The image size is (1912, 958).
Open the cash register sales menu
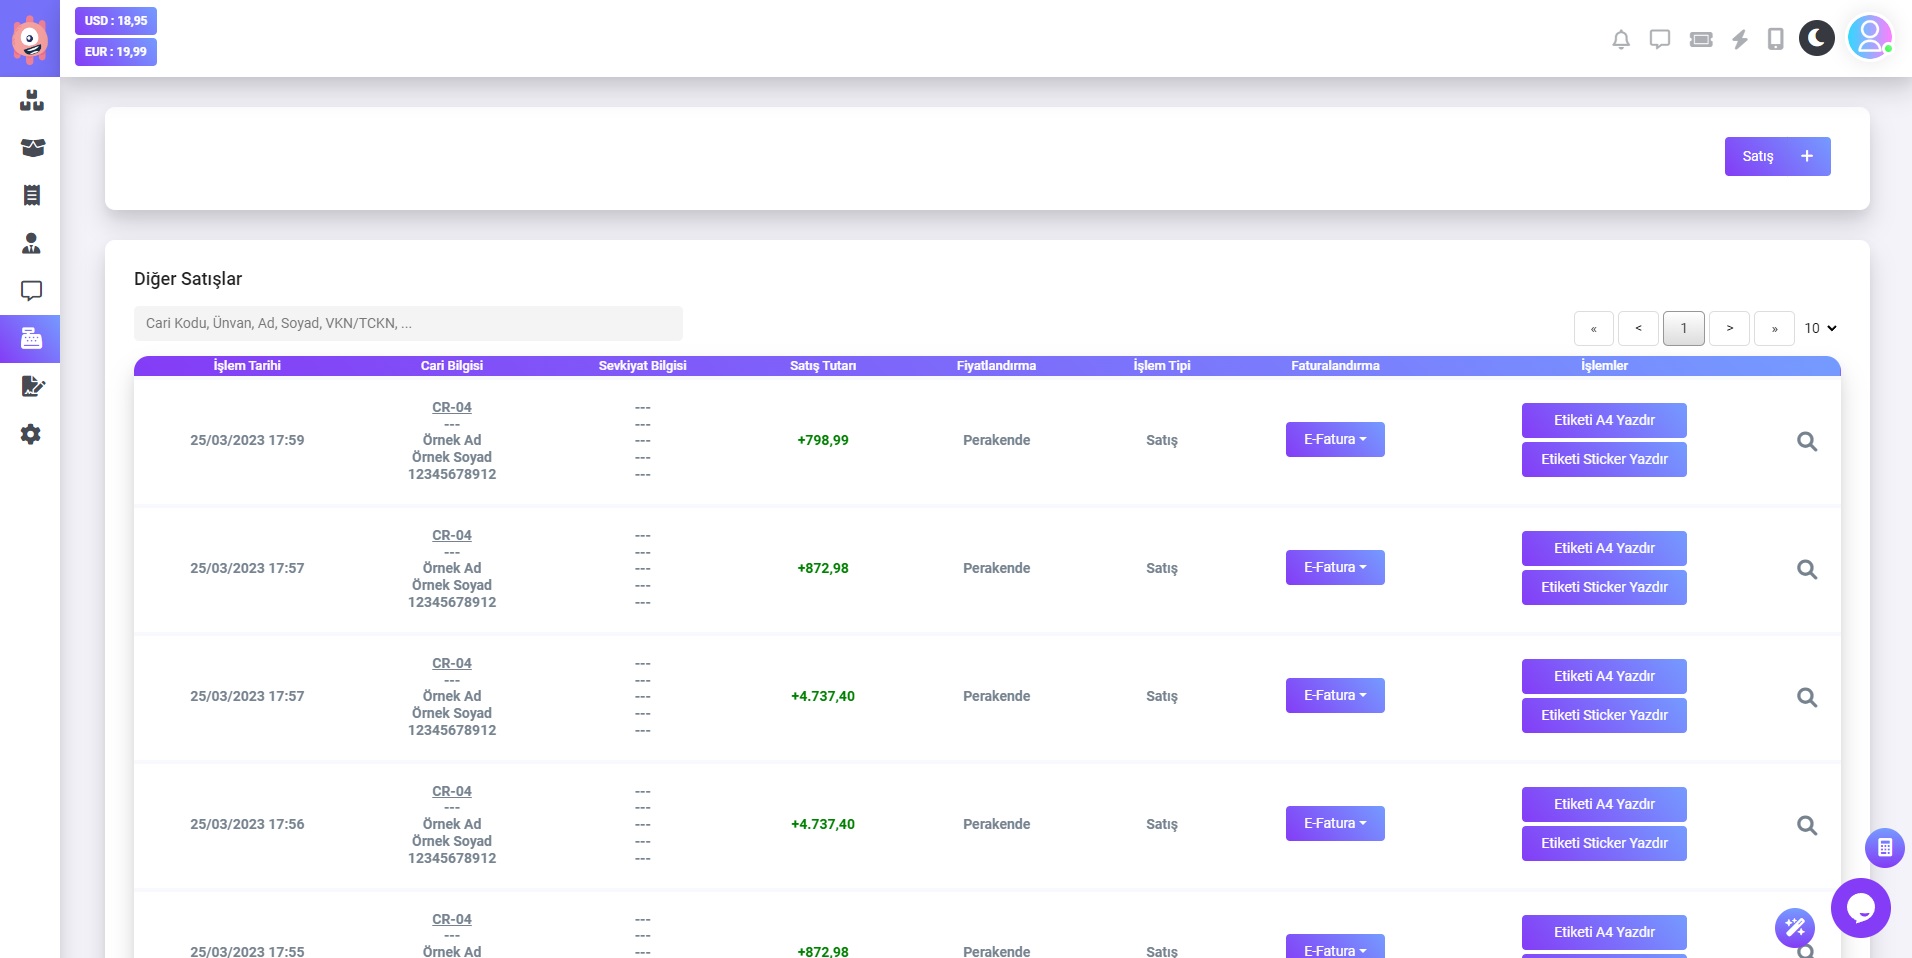point(31,339)
